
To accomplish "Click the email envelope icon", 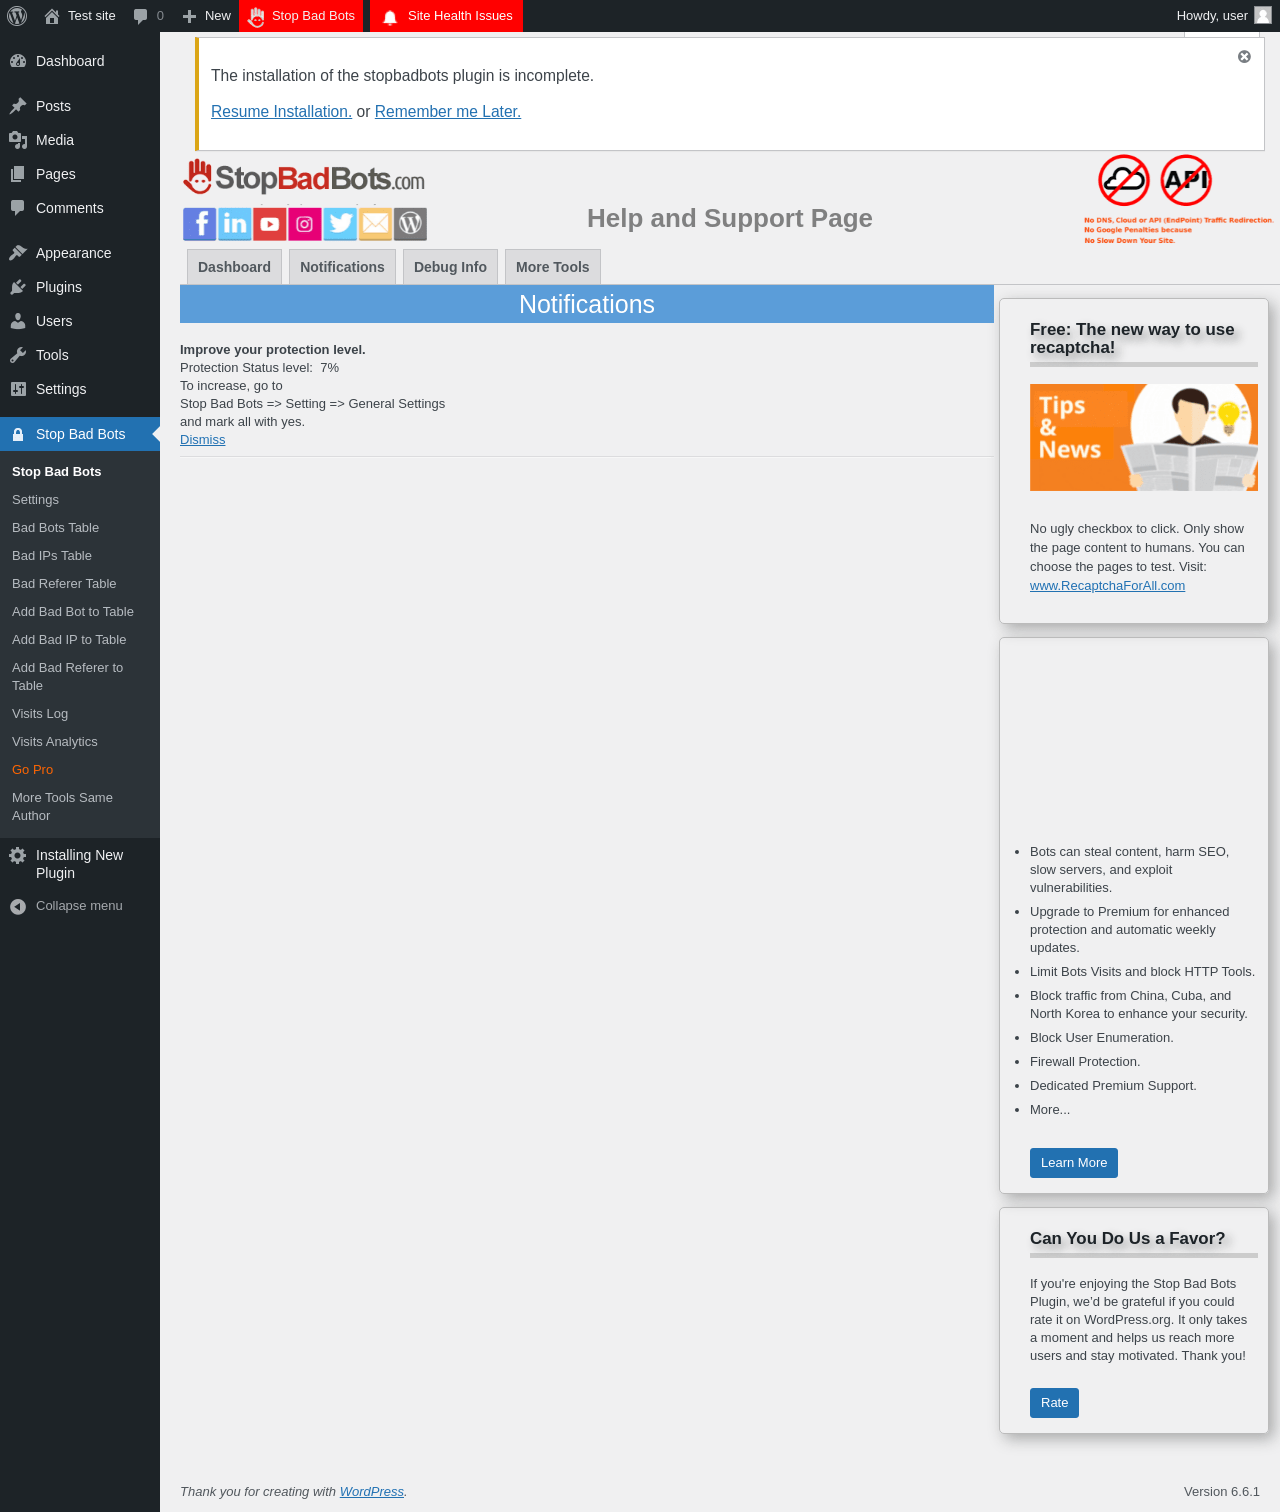I will click(375, 224).
